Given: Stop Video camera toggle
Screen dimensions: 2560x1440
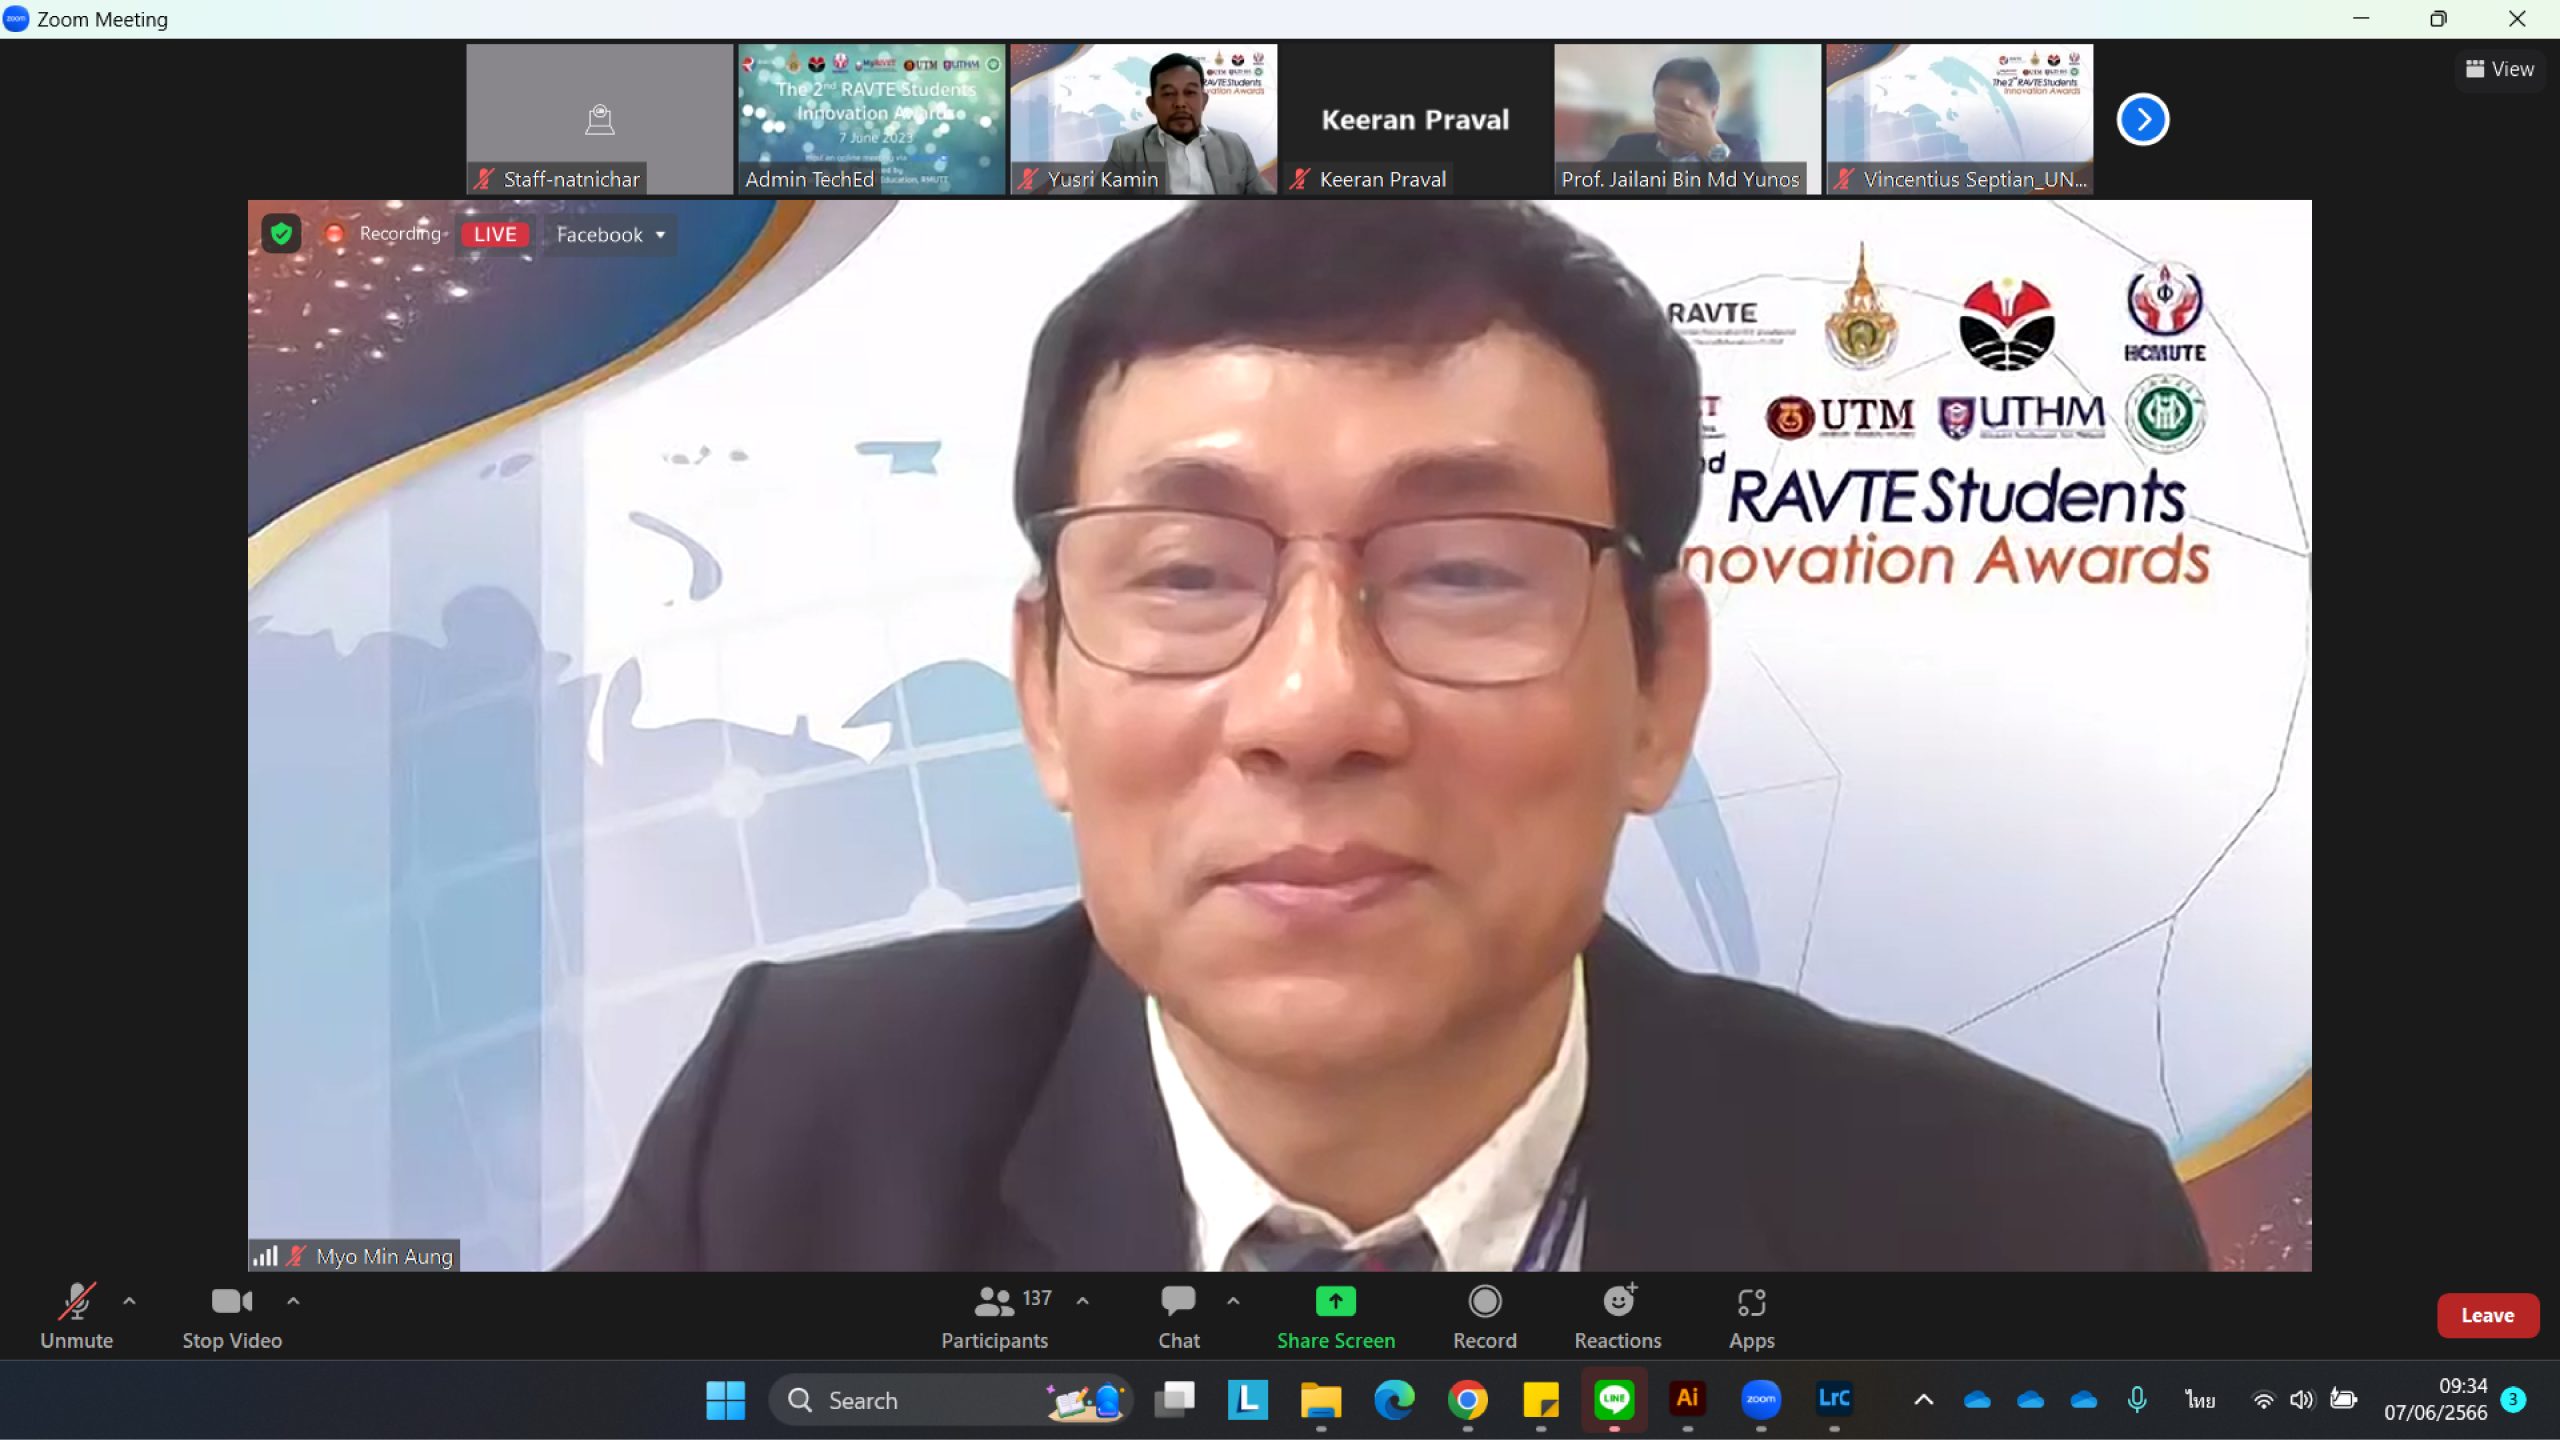Looking at the screenshot, I should point(232,1316).
